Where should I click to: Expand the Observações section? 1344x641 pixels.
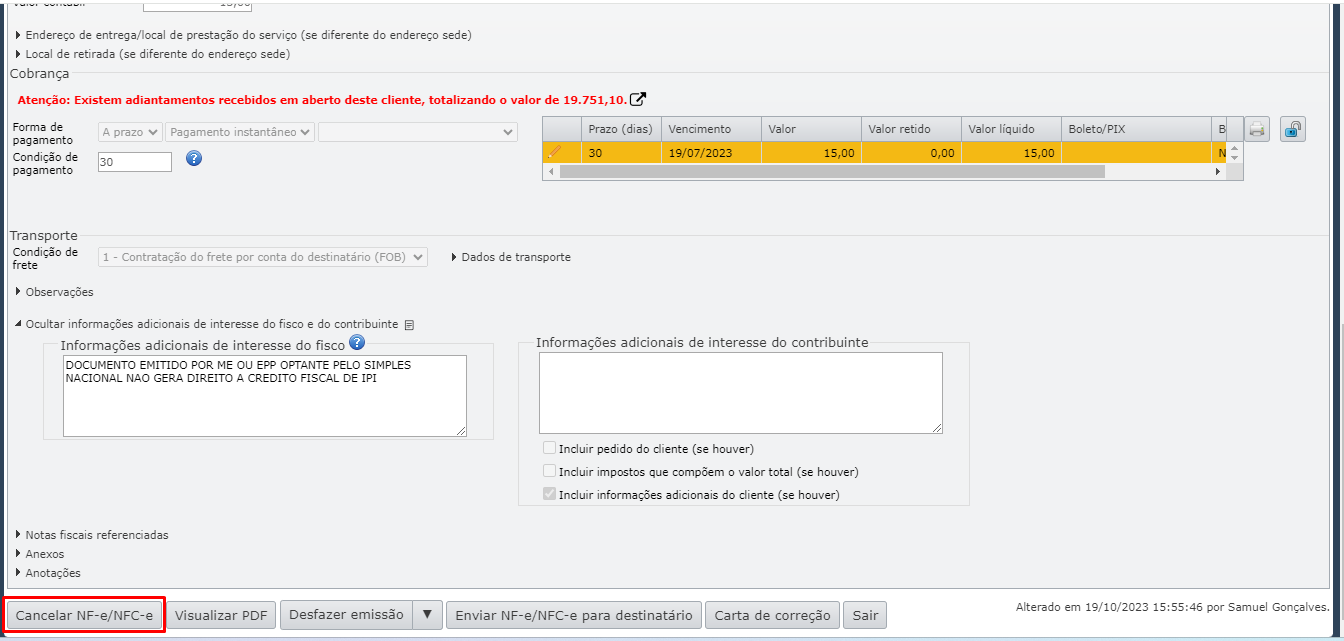(x=55, y=292)
